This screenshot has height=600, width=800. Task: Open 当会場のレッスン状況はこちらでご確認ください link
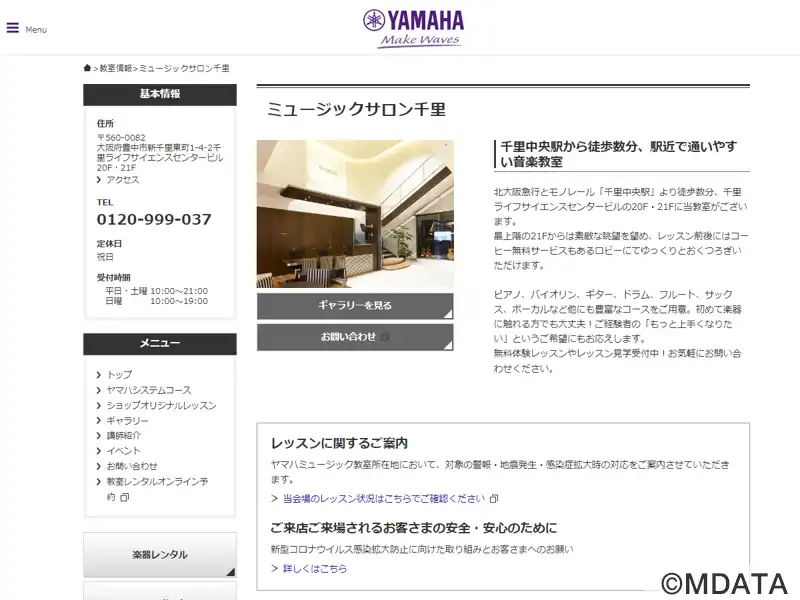pos(384,498)
